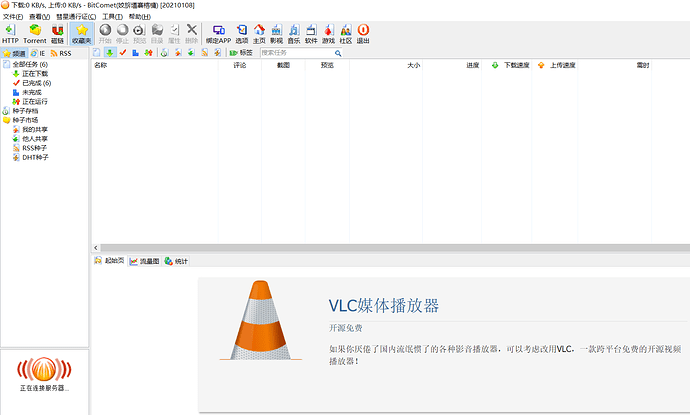
Task: Click the RSS torrents icon in filter bar
Action: 205,52
